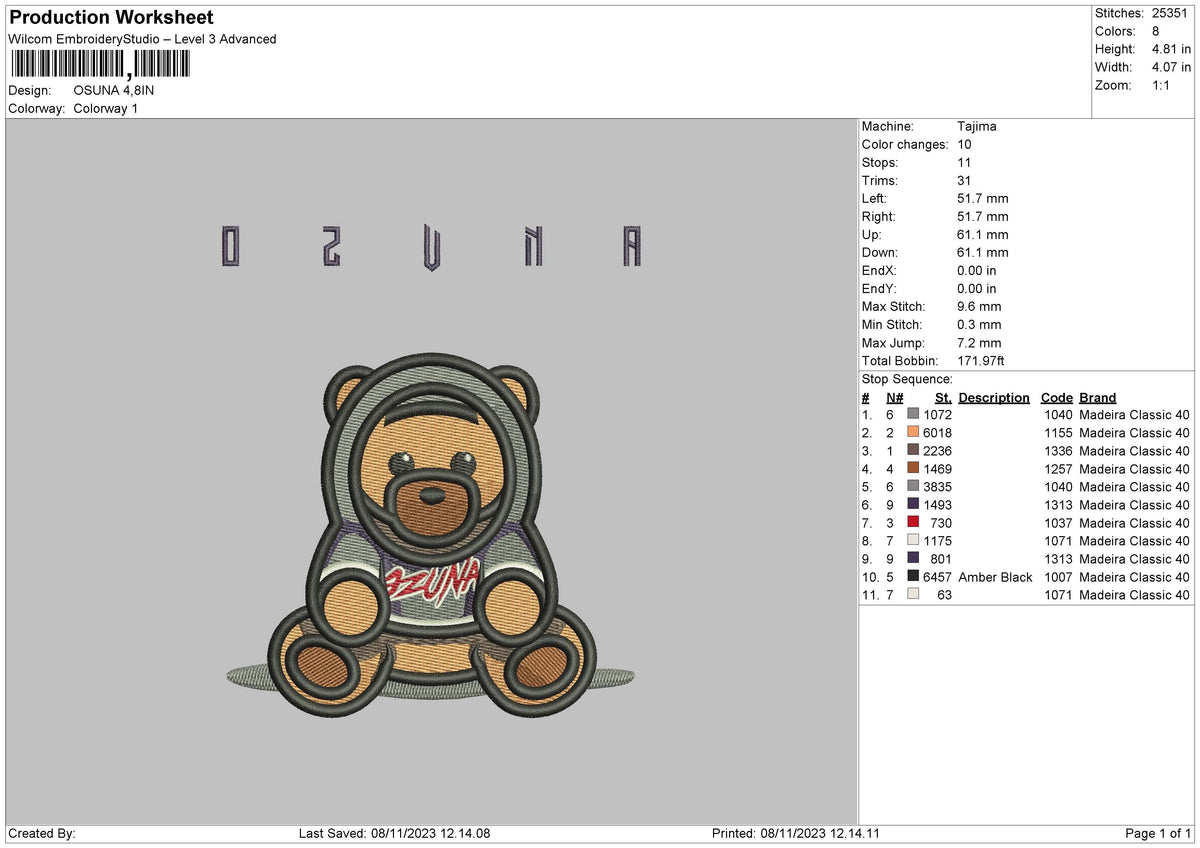
Task: Click the 'Stops:' label
Action: [x=880, y=163]
